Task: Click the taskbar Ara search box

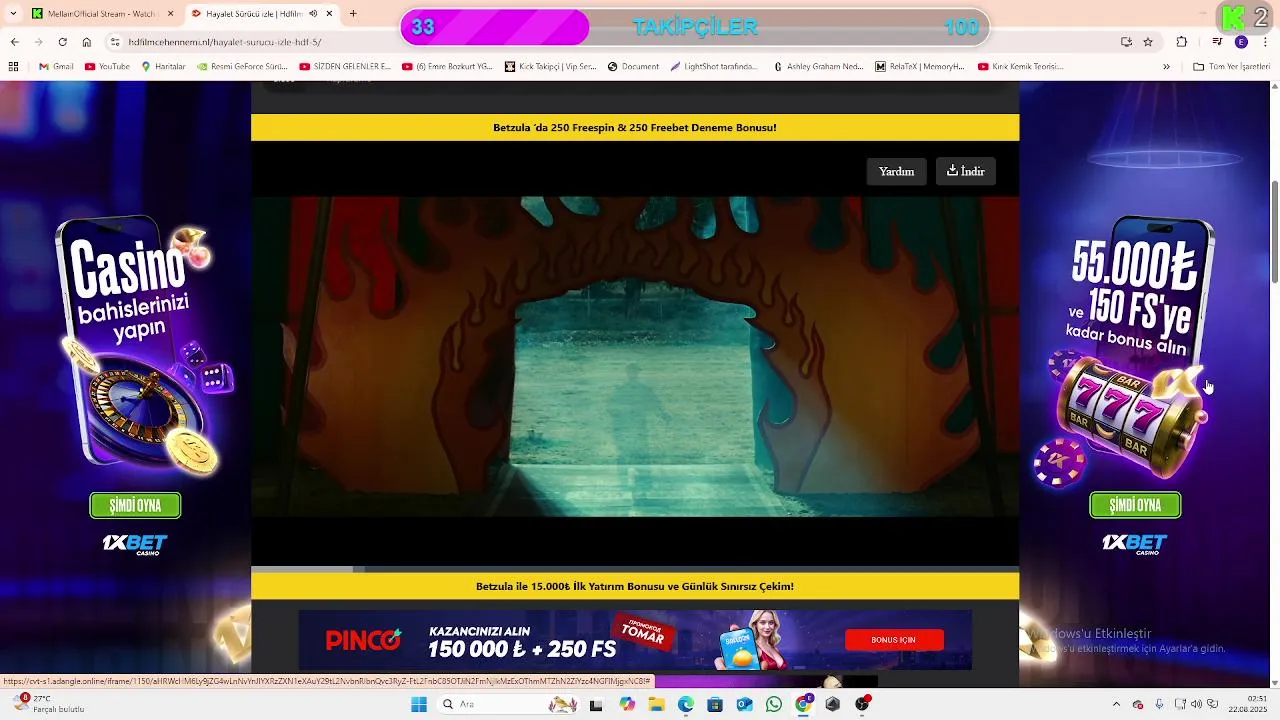Action: (x=508, y=704)
